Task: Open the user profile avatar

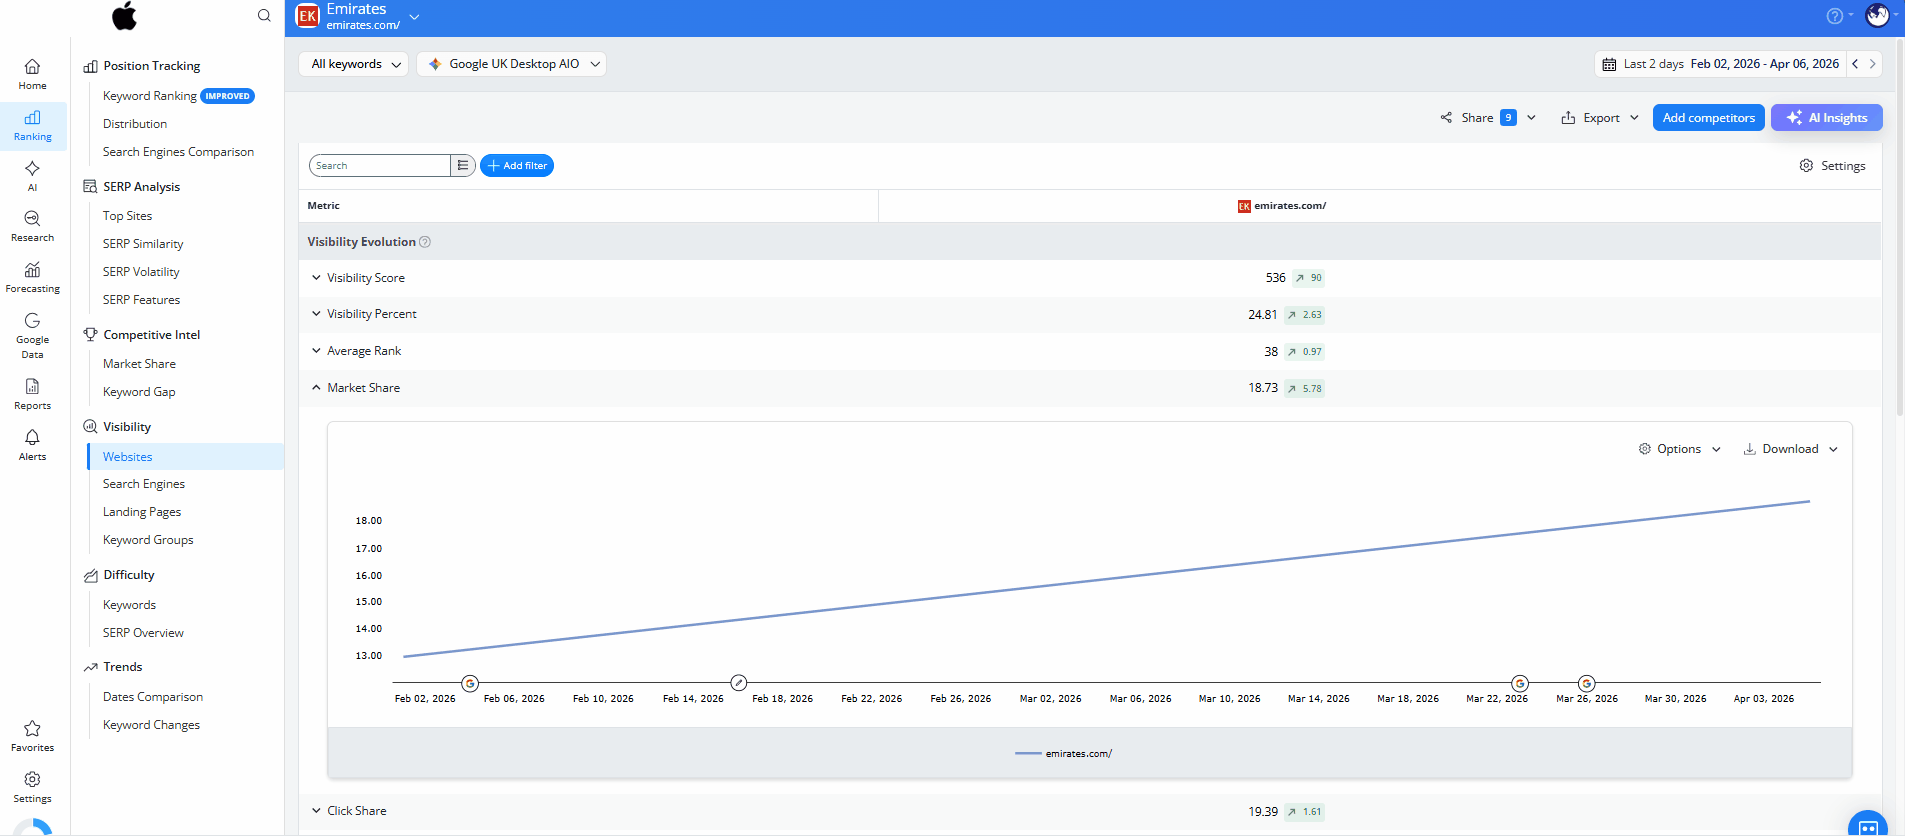Action: point(1877,15)
